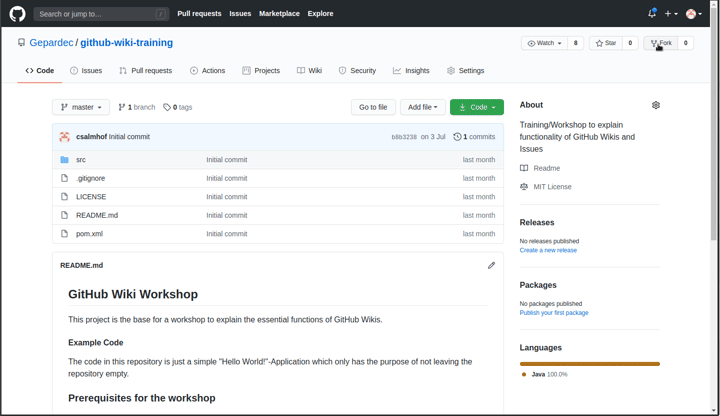Click the file icon beside pom.xml
Screen dimensions: 720x416
click(64, 234)
